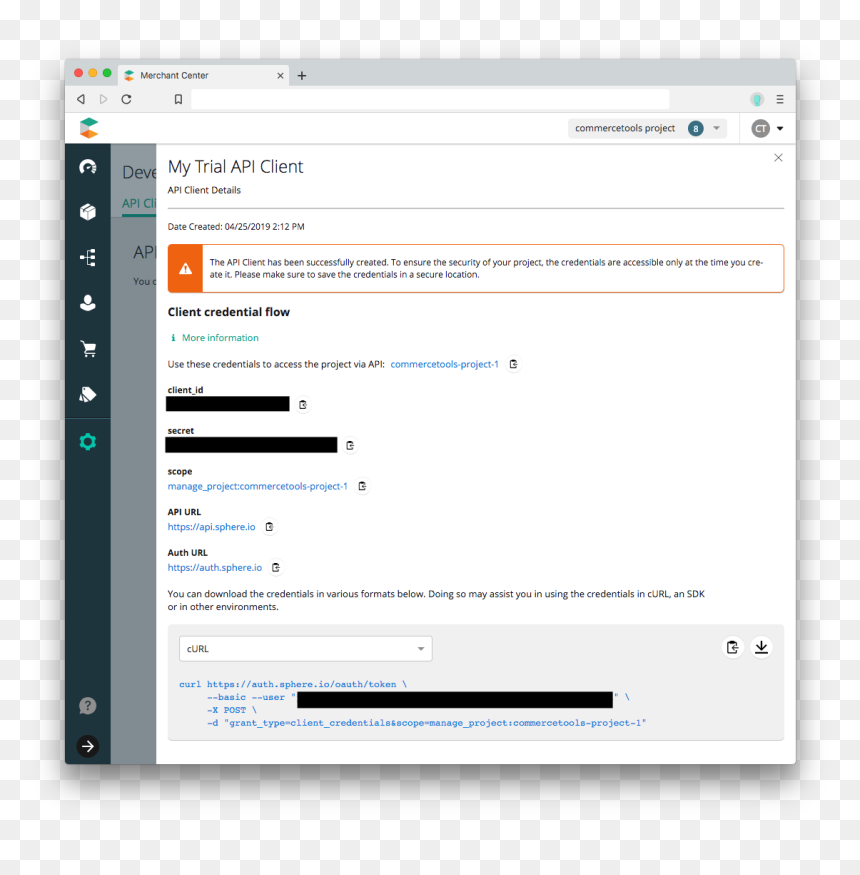Open the Categories tree icon in sidebar

[x=88, y=258]
